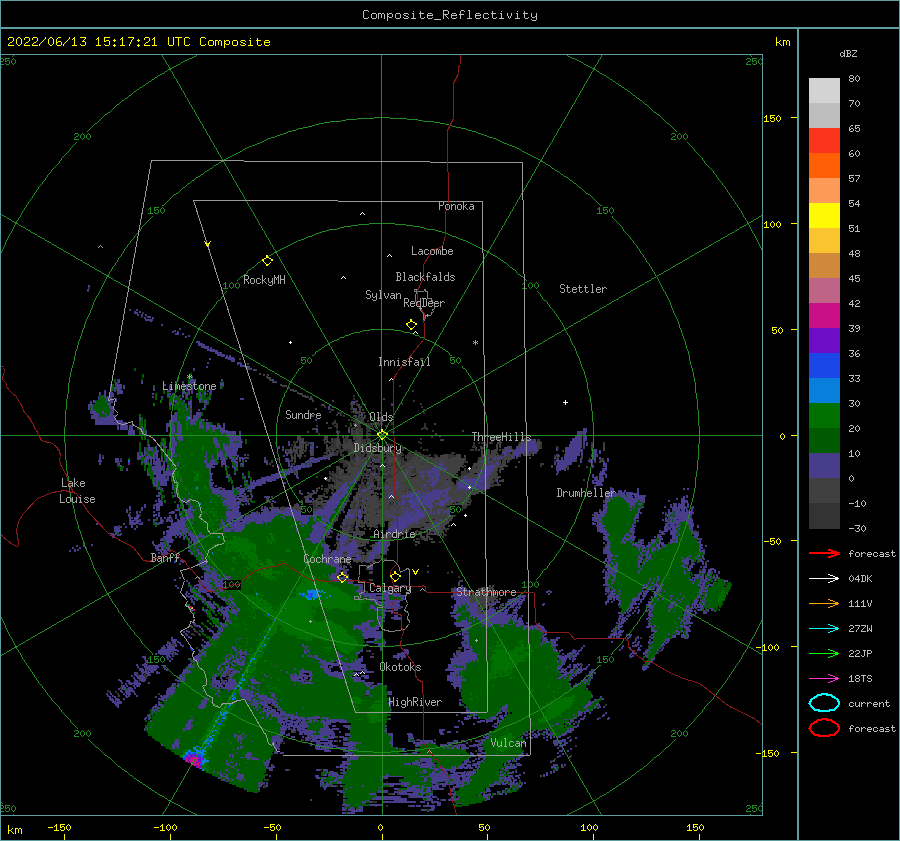The width and height of the screenshot is (900, 841).
Task: Click the Drumheller city label
Action: pos(586,493)
